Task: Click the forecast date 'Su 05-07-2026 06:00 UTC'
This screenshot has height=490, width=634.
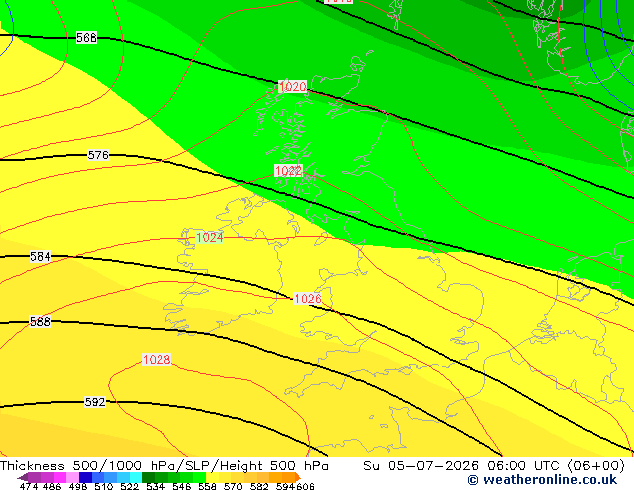Action: [x=461, y=466]
